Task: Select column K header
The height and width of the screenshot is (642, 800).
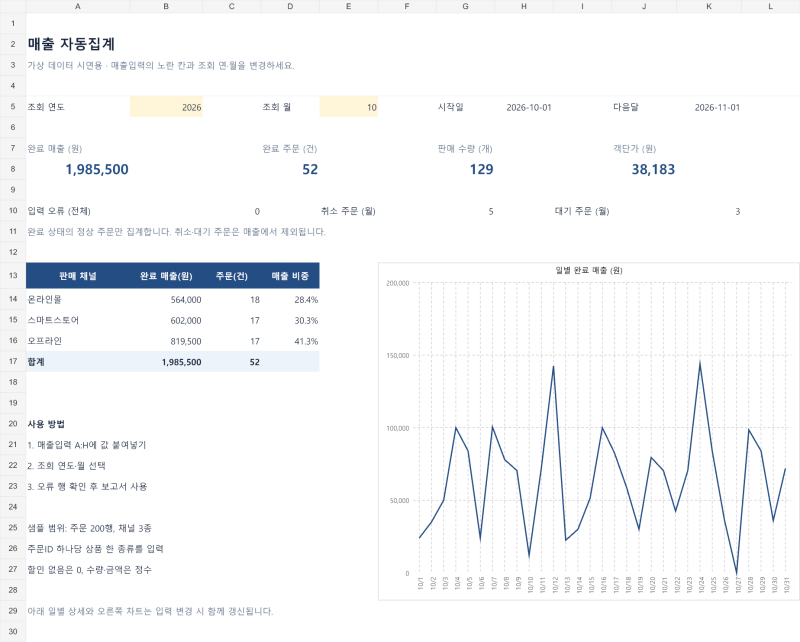Action: pyautogui.click(x=709, y=6)
